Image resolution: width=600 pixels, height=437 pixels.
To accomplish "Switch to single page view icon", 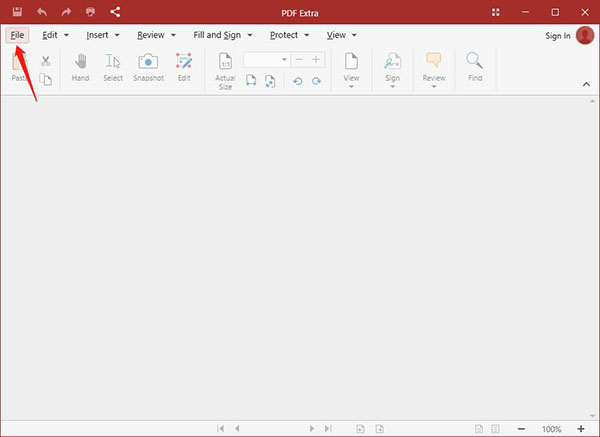I will [479, 429].
